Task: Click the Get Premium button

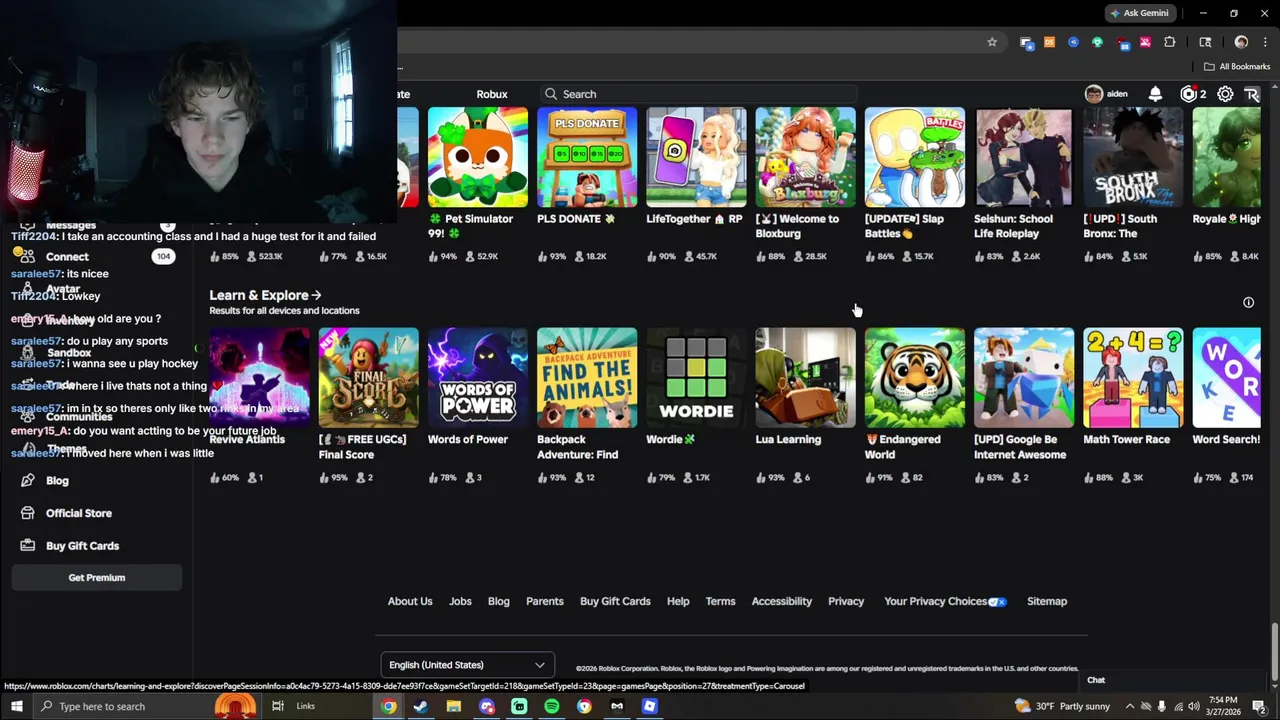Action: [x=97, y=578]
